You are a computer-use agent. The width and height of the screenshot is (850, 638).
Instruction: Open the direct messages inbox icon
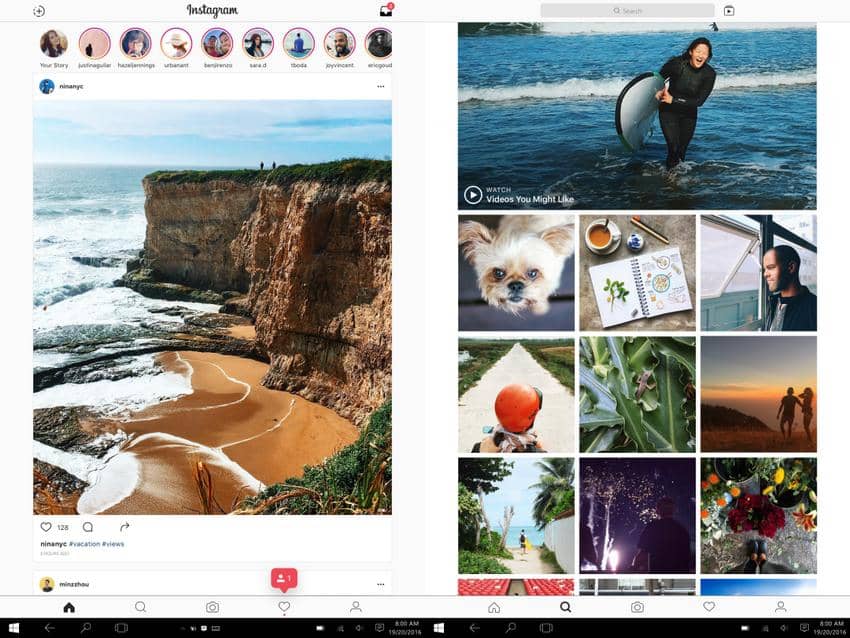pyautogui.click(x=386, y=11)
